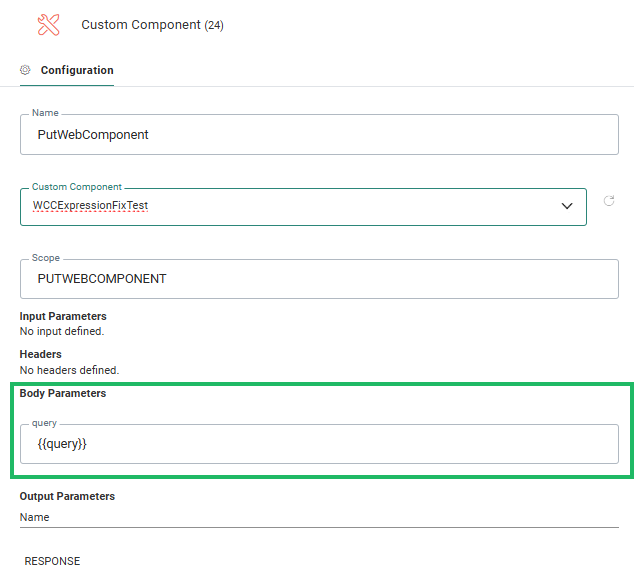The image size is (634, 586).
Task: Switch to the Configuration tab
Action: tap(76, 70)
